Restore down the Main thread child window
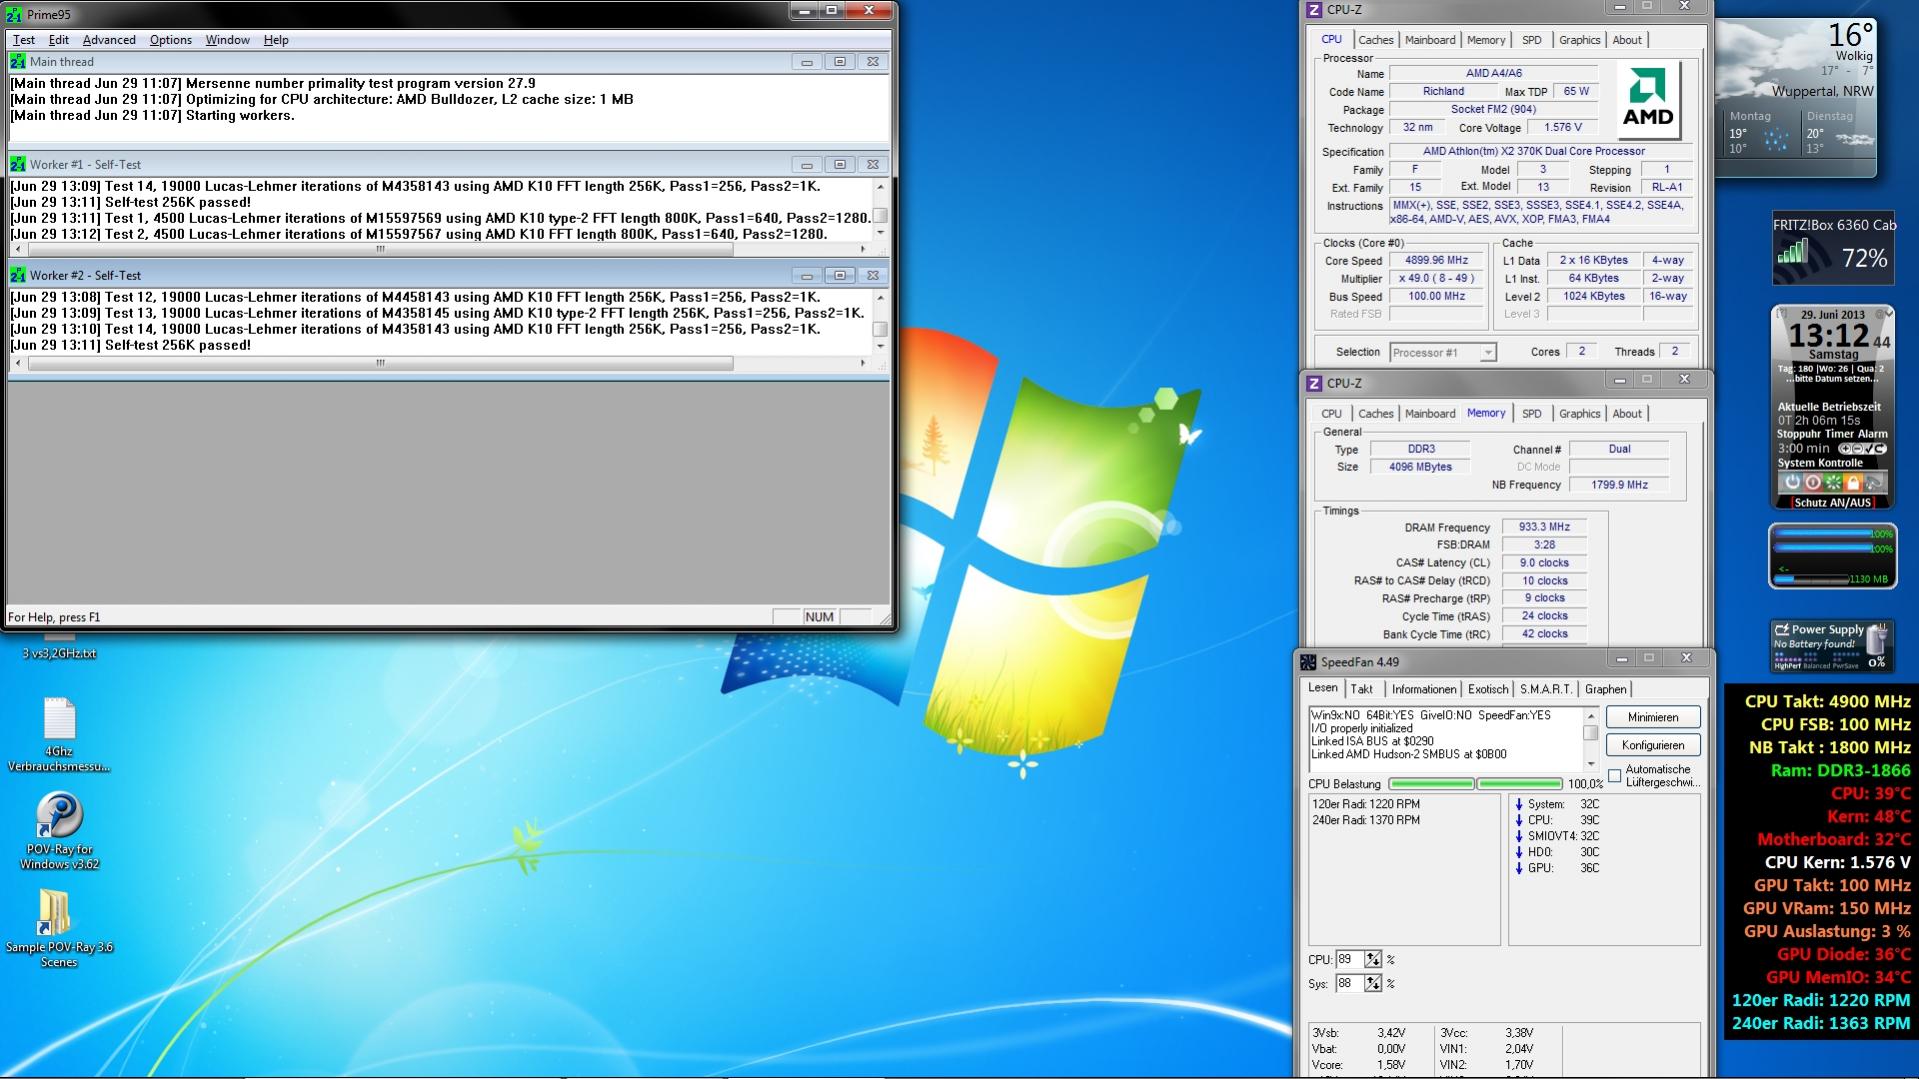Screen dimensions: 1919x1079 [x=840, y=62]
